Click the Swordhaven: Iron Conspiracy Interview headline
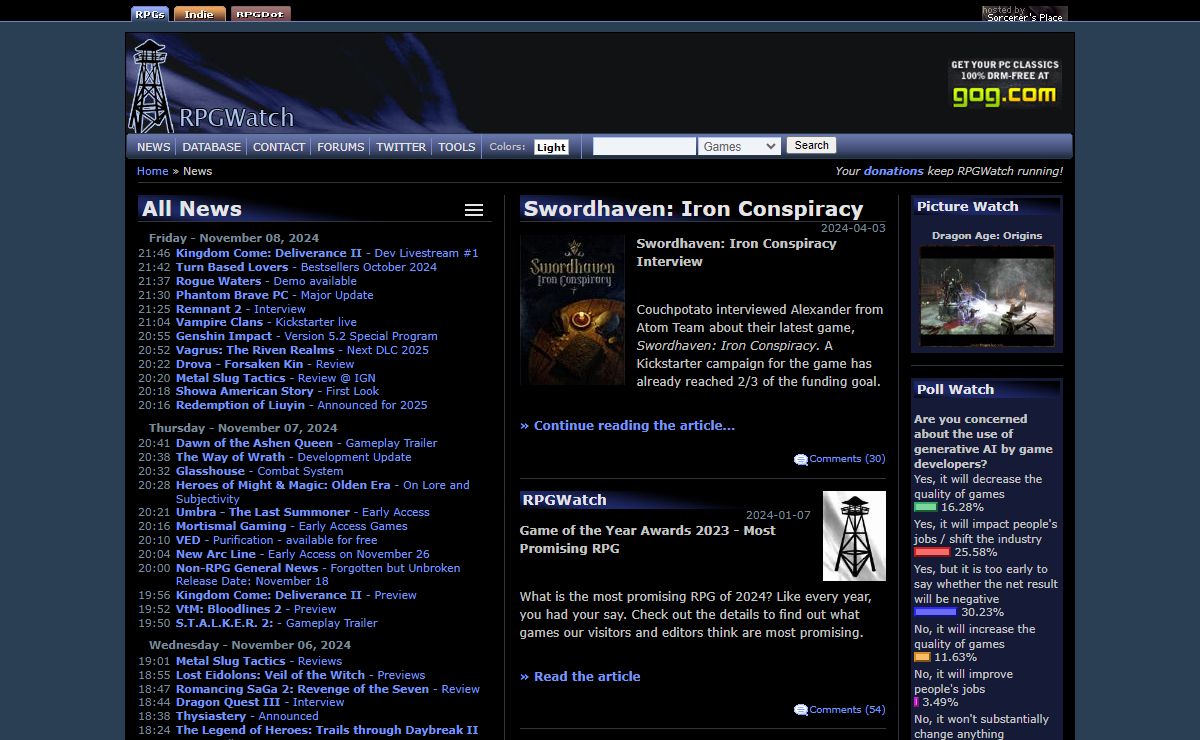 [x=736, y=252]
